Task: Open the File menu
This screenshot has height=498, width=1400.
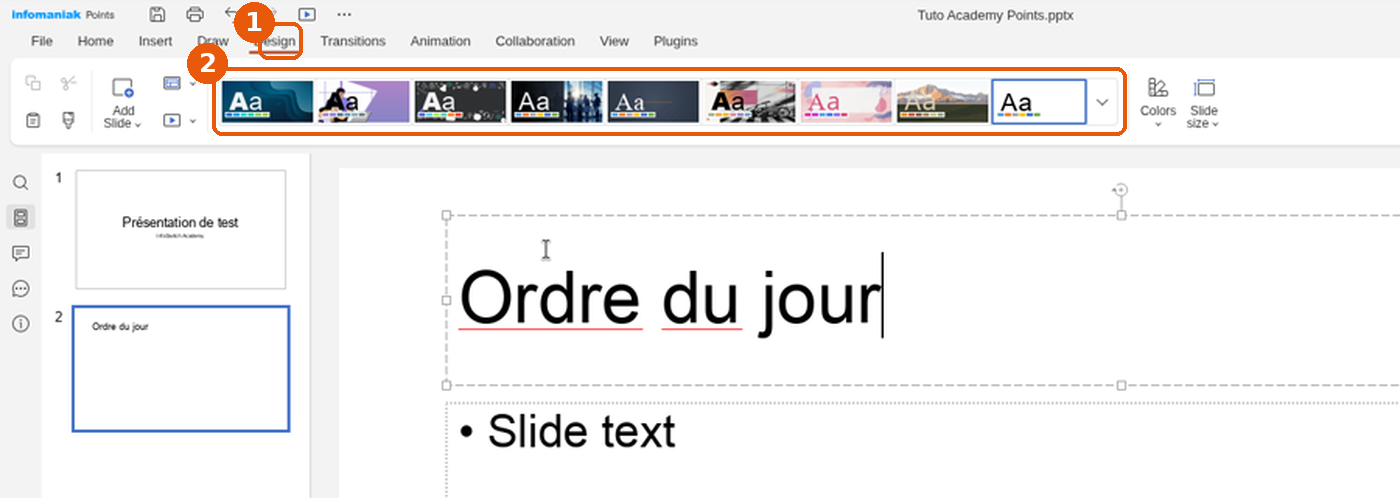Action: 42,41
